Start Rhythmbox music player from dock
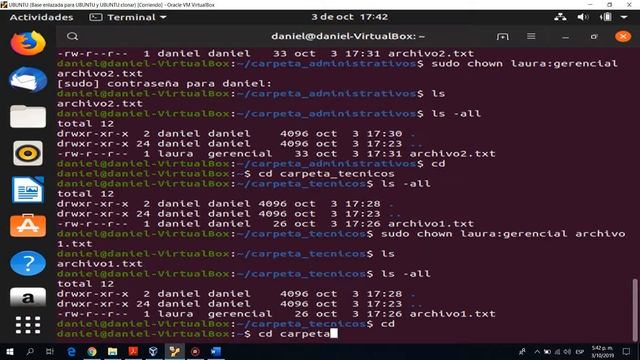The image size is (640, 360). [x=28, y=153]
